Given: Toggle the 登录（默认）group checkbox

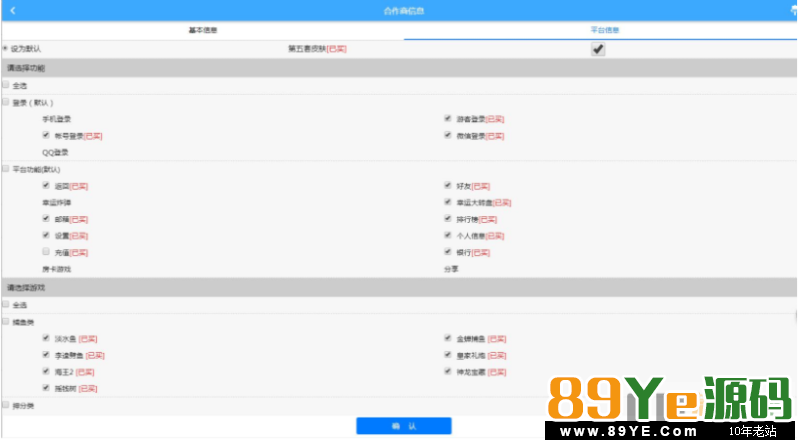Looking at the screenshot, I should pyautogui.click(x=6, y=102).
